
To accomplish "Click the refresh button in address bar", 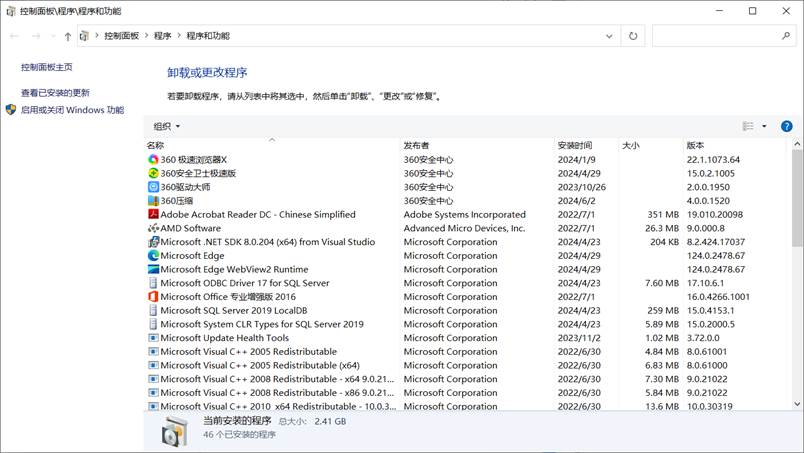I will [x=633, y=36].
